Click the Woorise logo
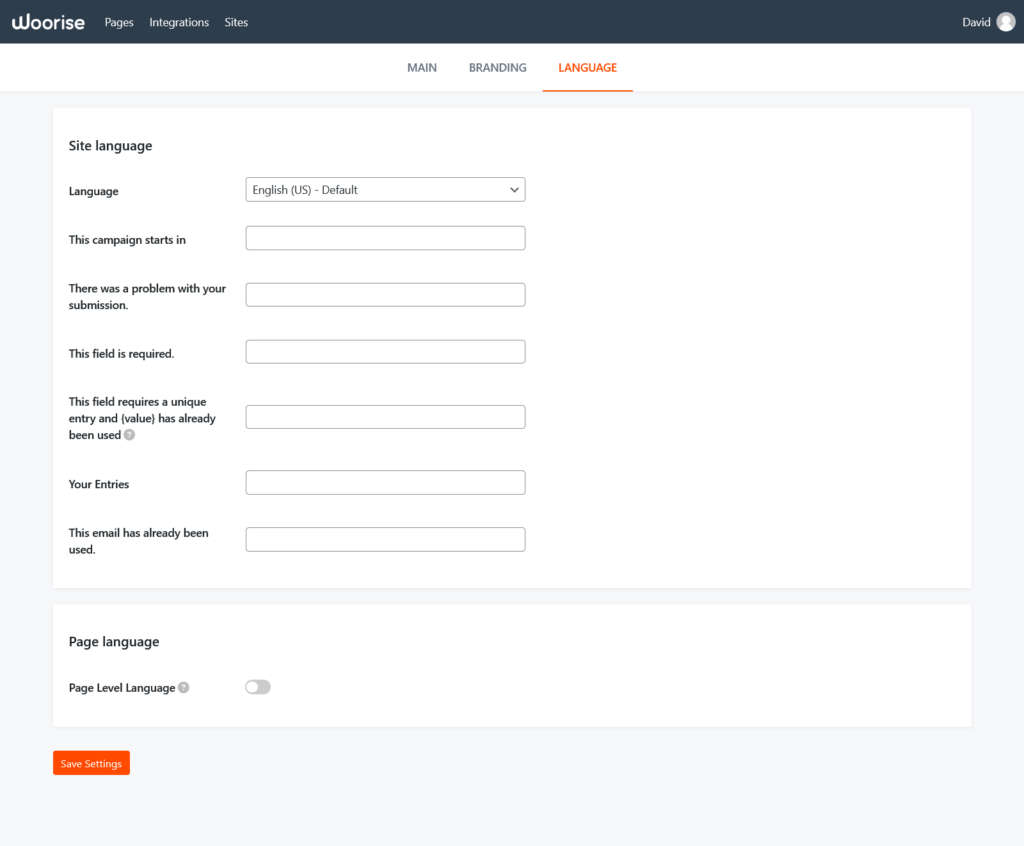Image resolution: width=1024 pixels, height=846 pixels. click(x=48, y=22)
